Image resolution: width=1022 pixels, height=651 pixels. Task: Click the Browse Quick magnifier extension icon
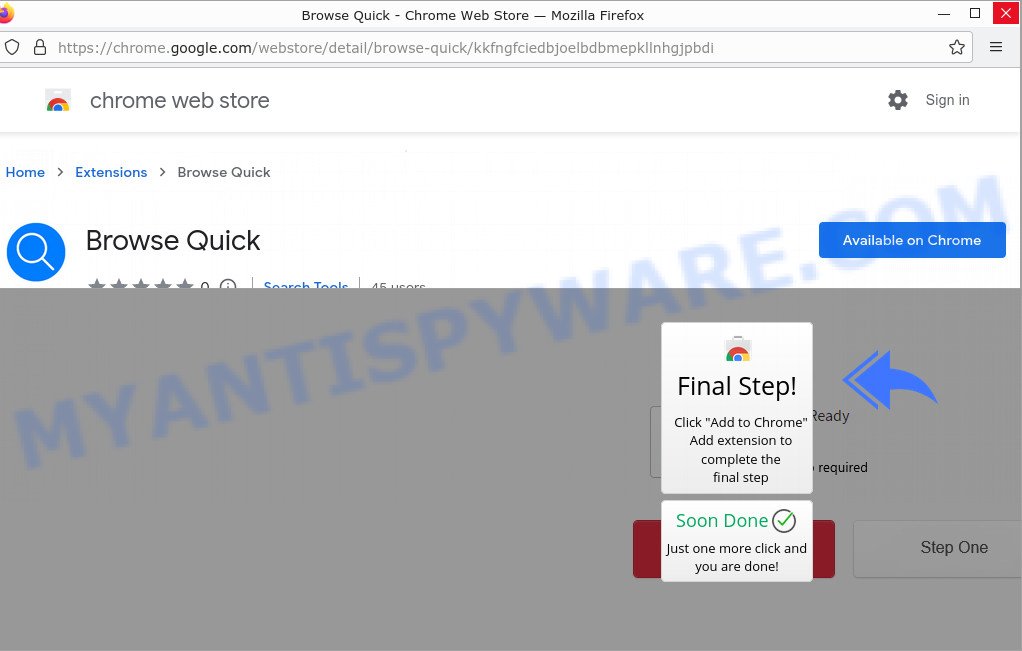point(36,252)
